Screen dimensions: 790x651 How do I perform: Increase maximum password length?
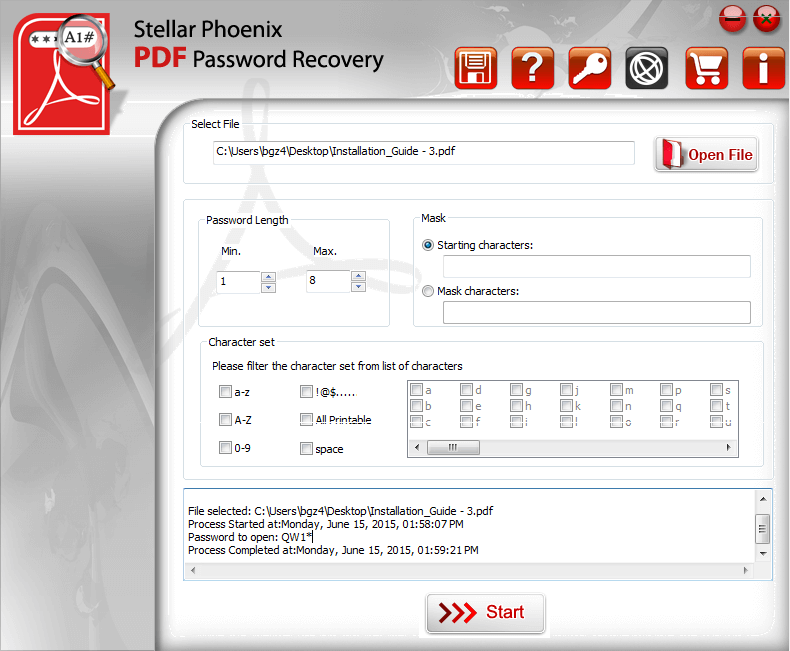click(x=358, y=276)
